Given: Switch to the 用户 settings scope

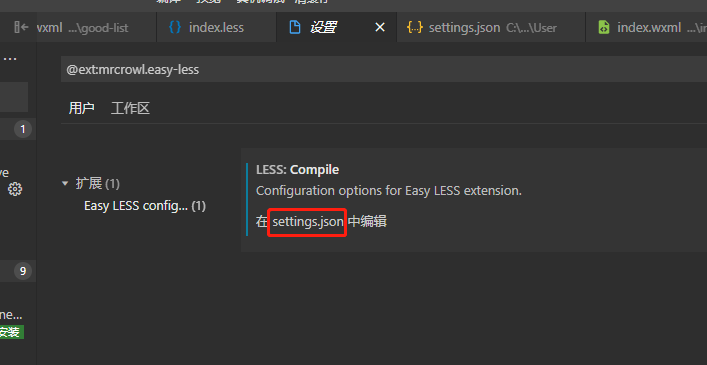Looking at the screenshot, I should pos(82,108).
